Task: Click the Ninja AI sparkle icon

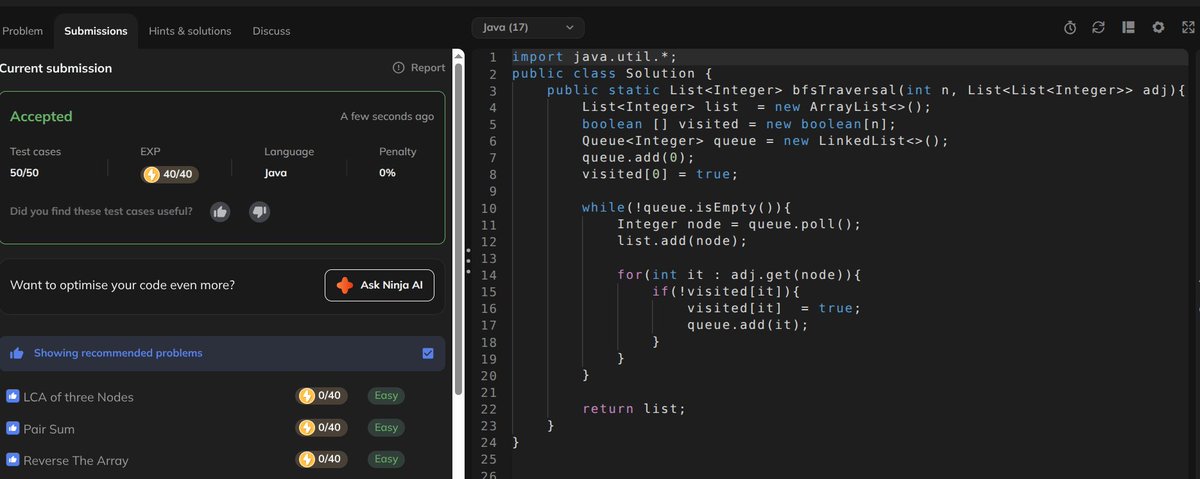Action: [x=345, y=285]
